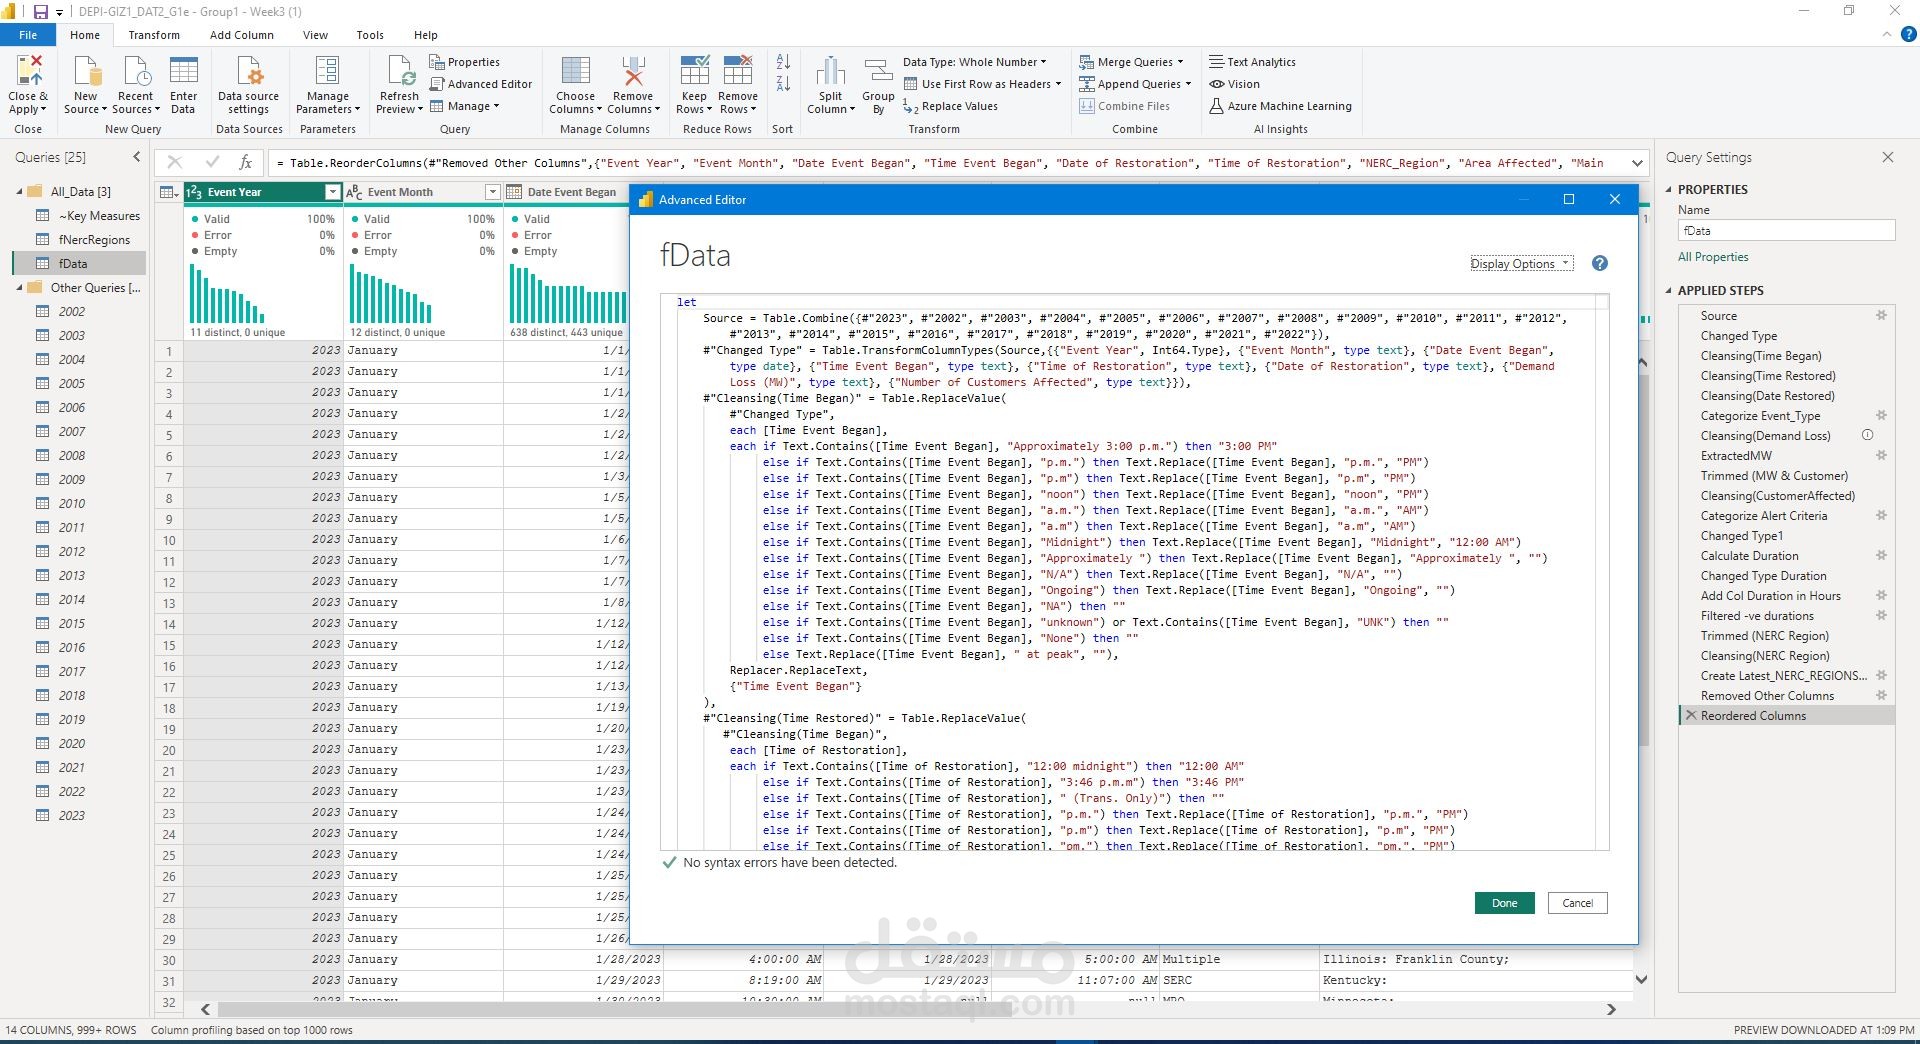Select the Filtered -ve durations step

pyautogui.click(x=1757, y=615)
